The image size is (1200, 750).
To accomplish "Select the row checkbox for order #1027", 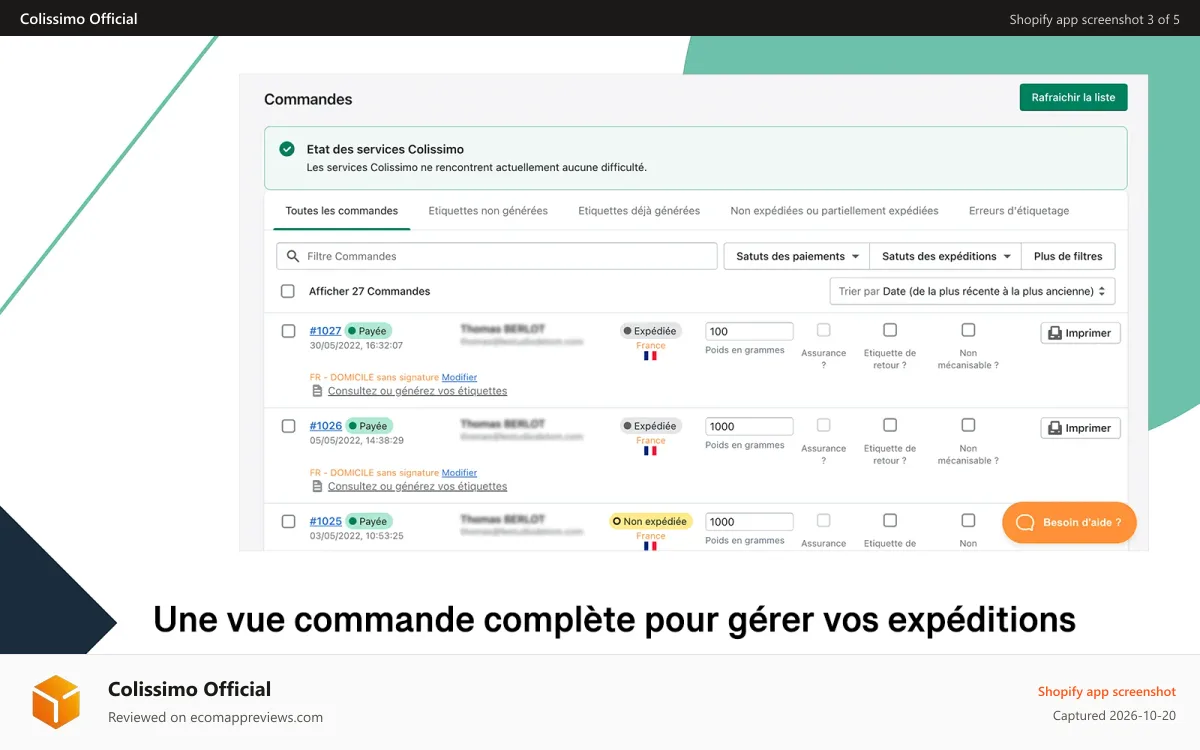I will [x=288, y=331].
